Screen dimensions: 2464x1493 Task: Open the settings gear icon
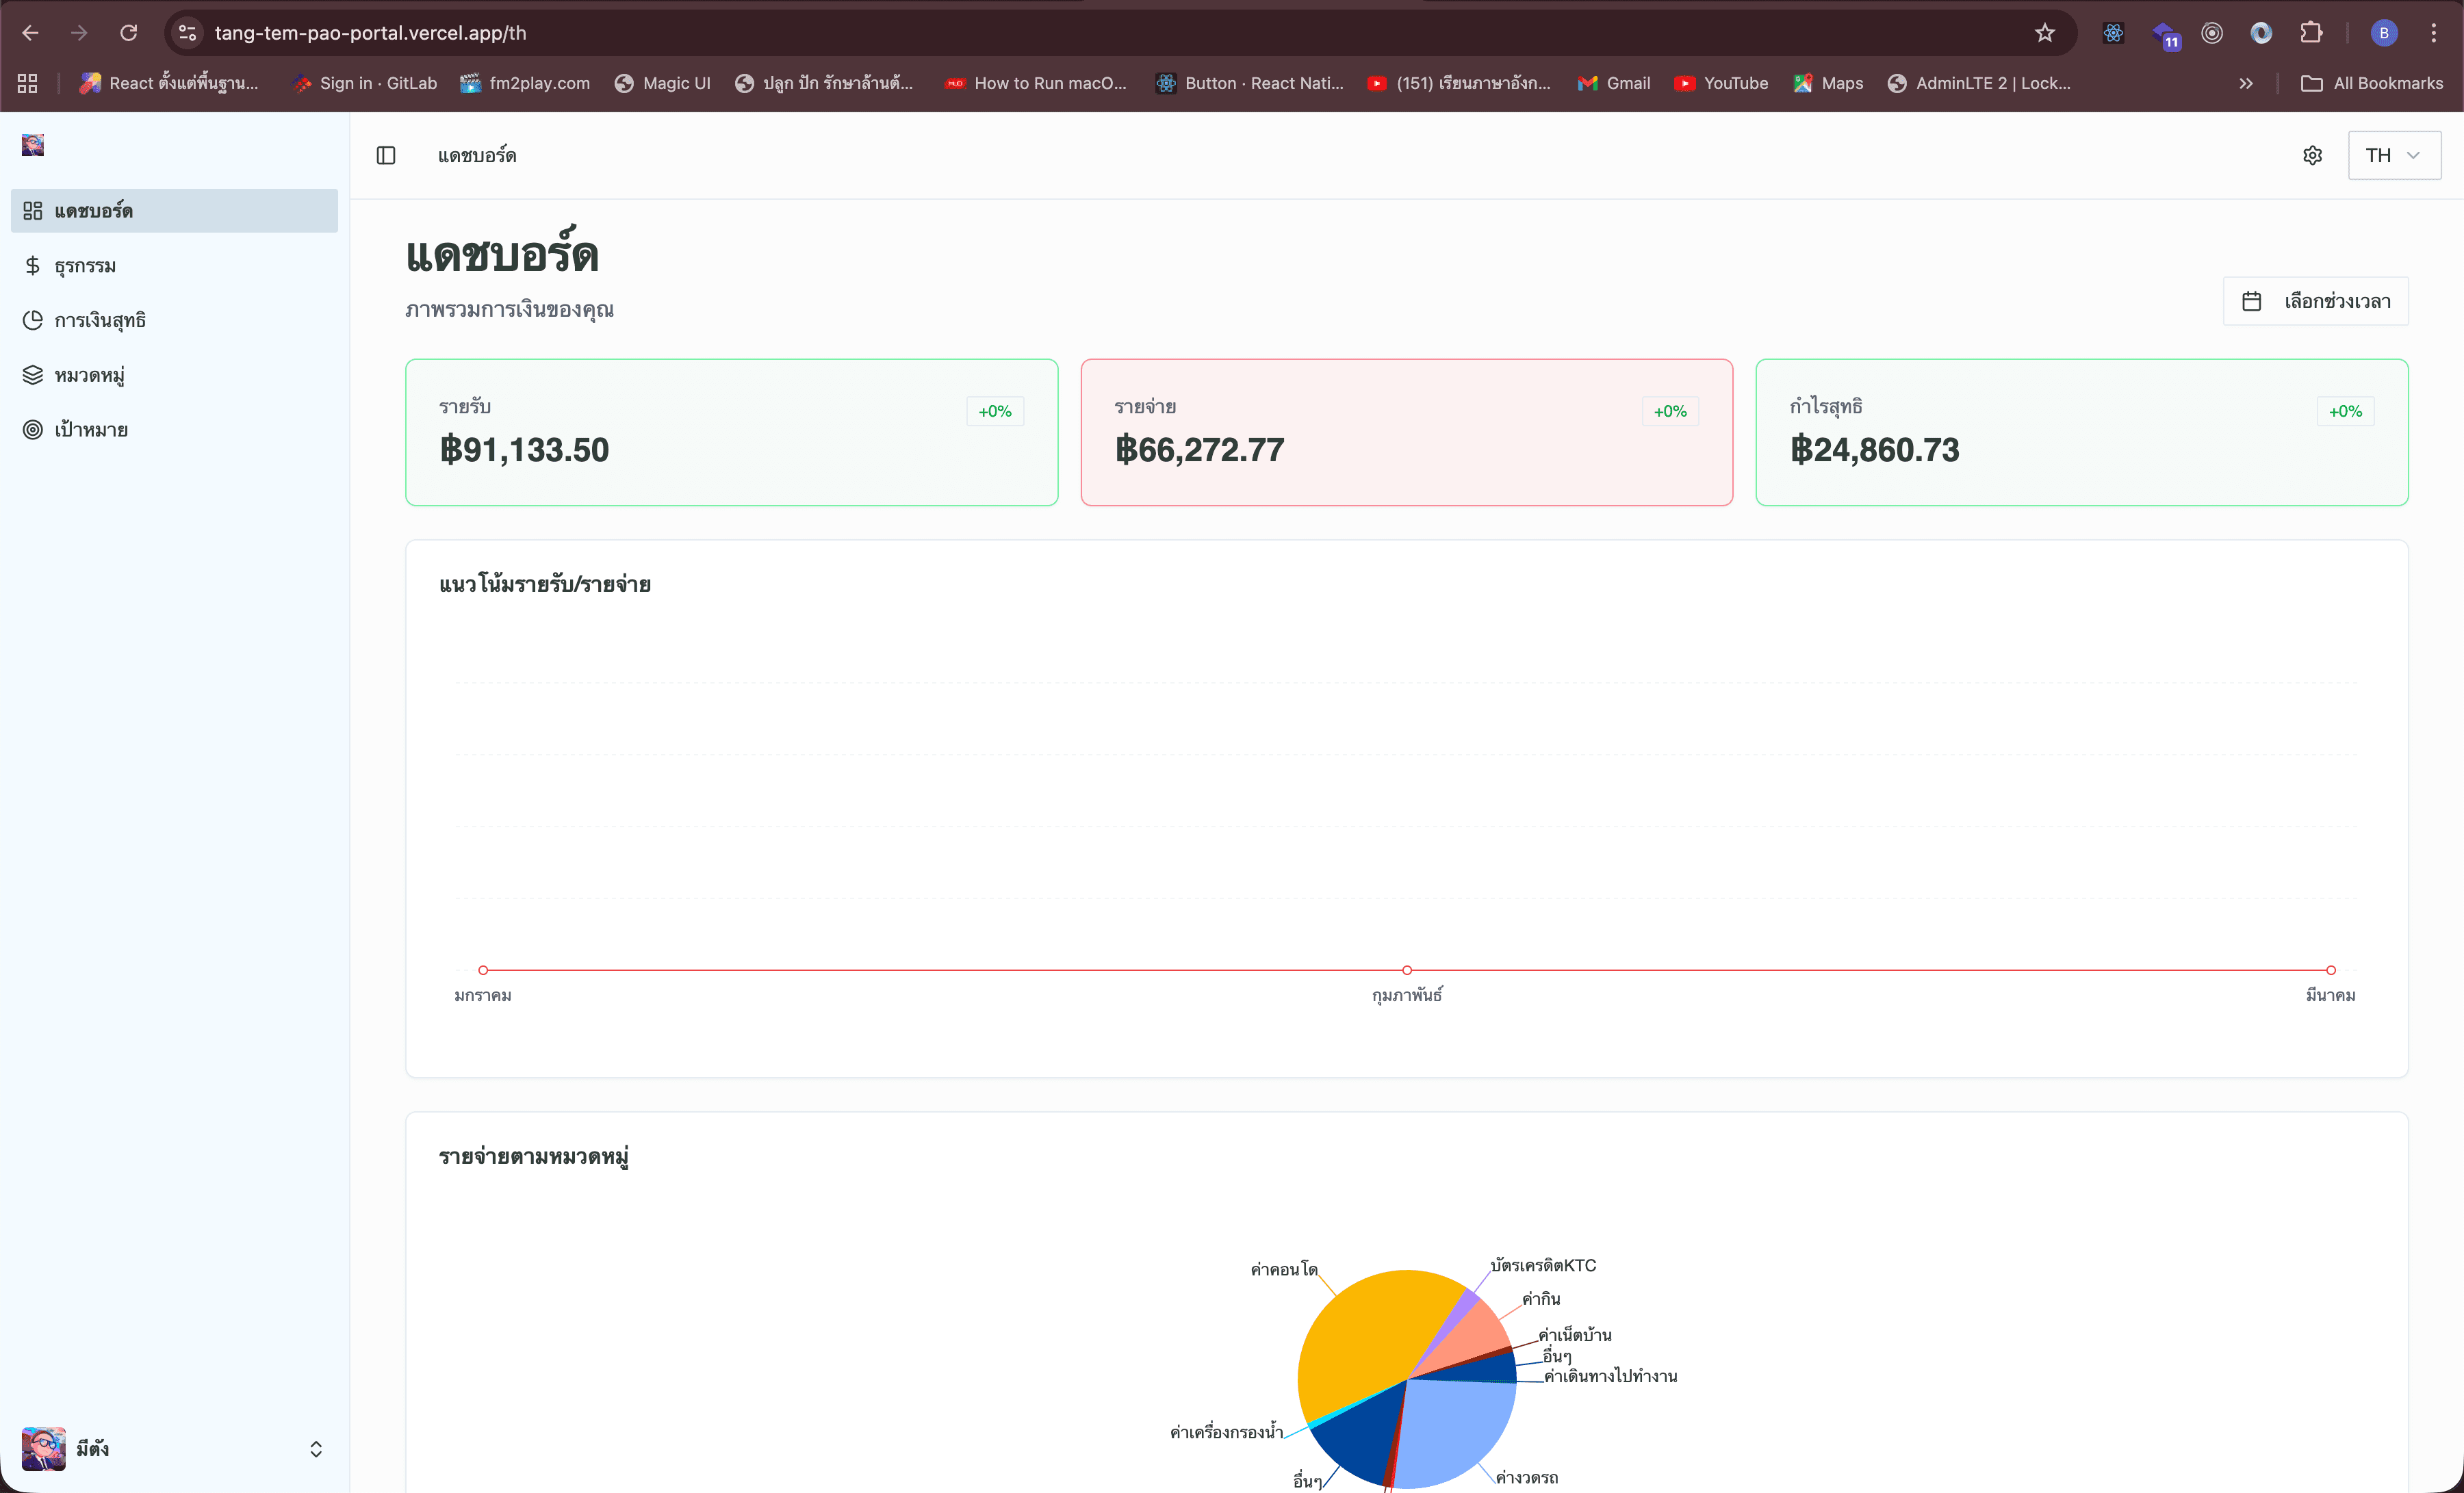click(x=2312, y=155)
